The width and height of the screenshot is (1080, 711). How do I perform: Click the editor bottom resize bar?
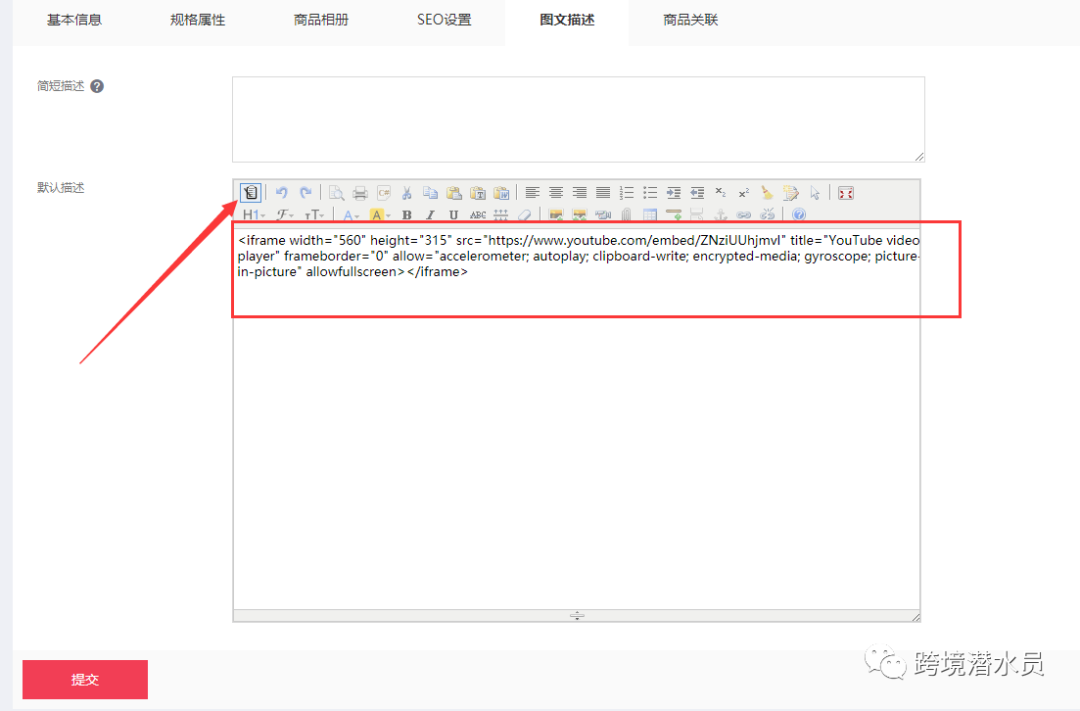click(577, 615)
